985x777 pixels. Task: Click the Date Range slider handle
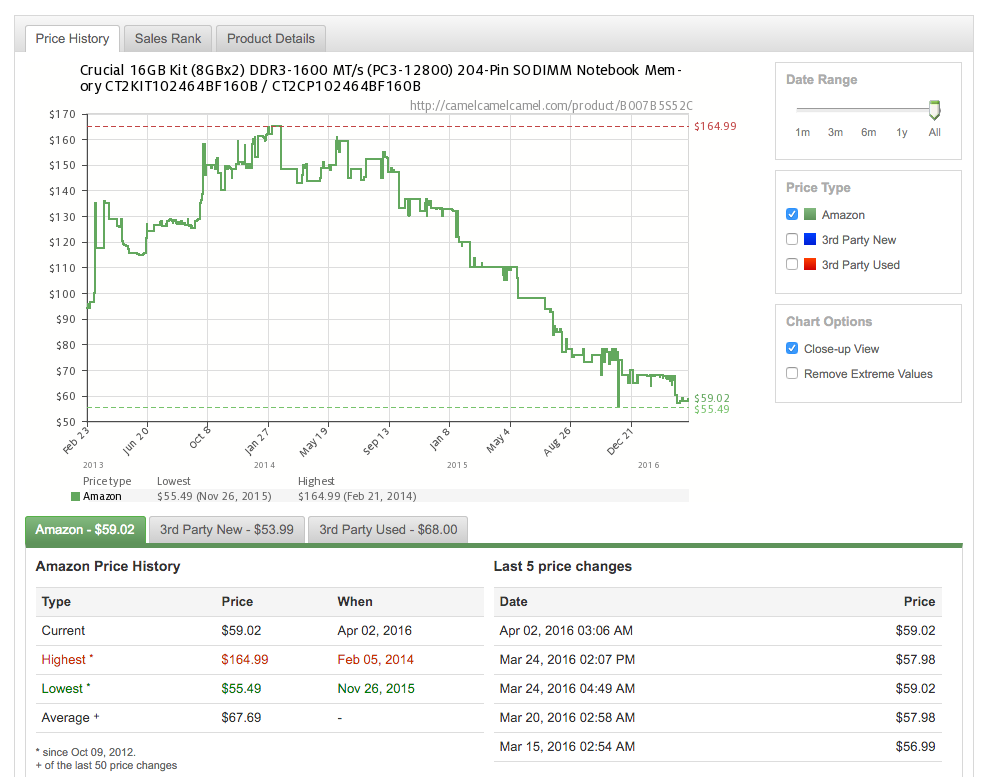pyautogui.click(x=935, y=110)
